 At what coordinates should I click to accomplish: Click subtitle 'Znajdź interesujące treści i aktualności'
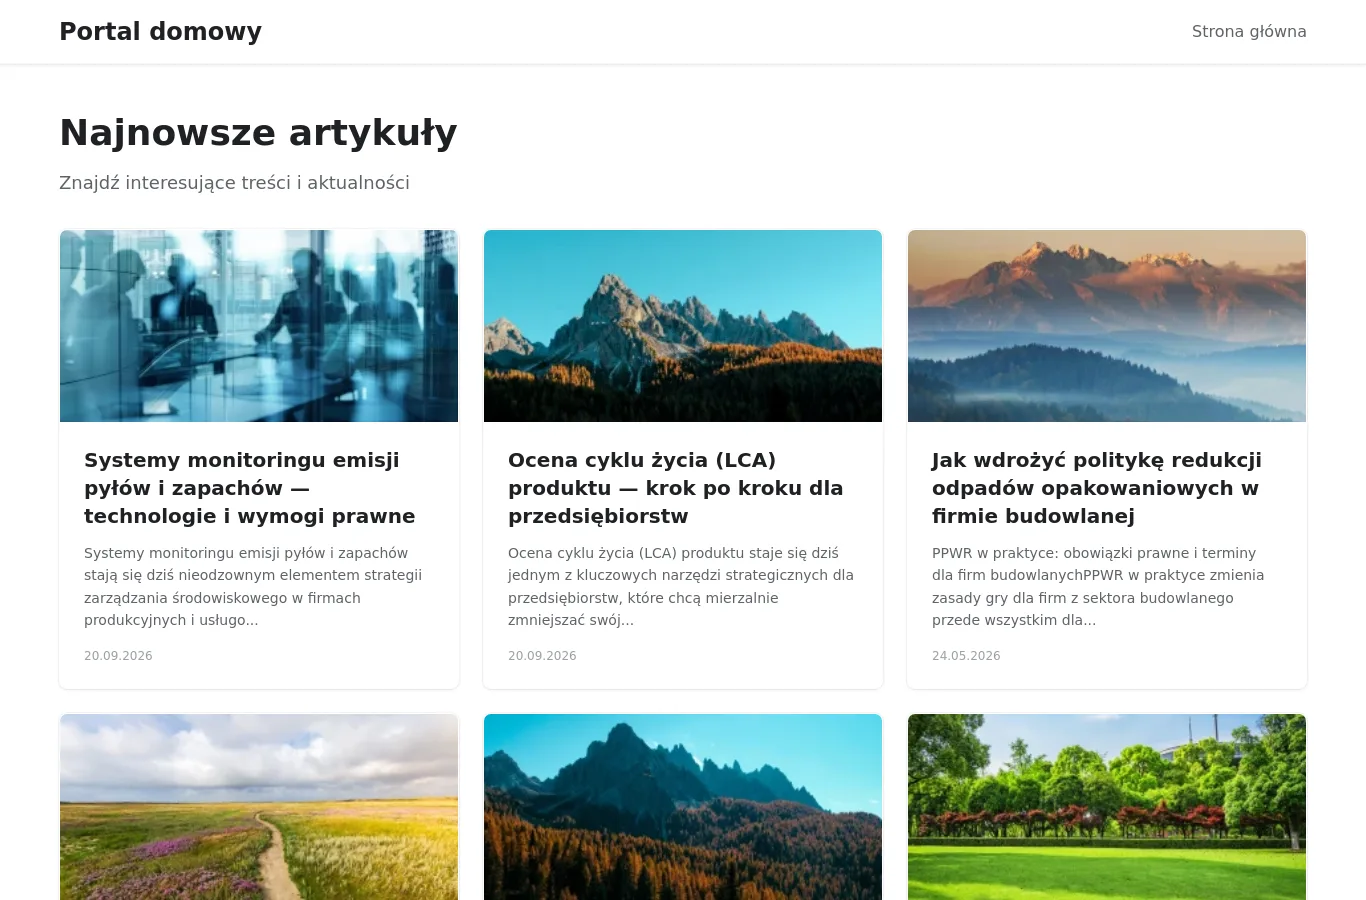234,183
